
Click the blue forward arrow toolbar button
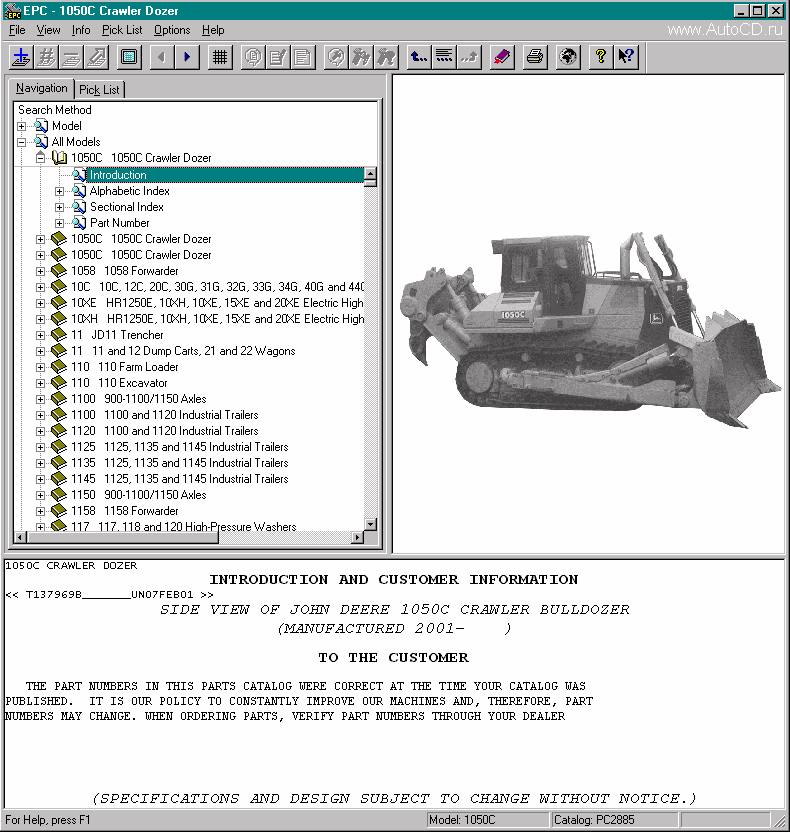pyautogui.click(x=187, y=57)
